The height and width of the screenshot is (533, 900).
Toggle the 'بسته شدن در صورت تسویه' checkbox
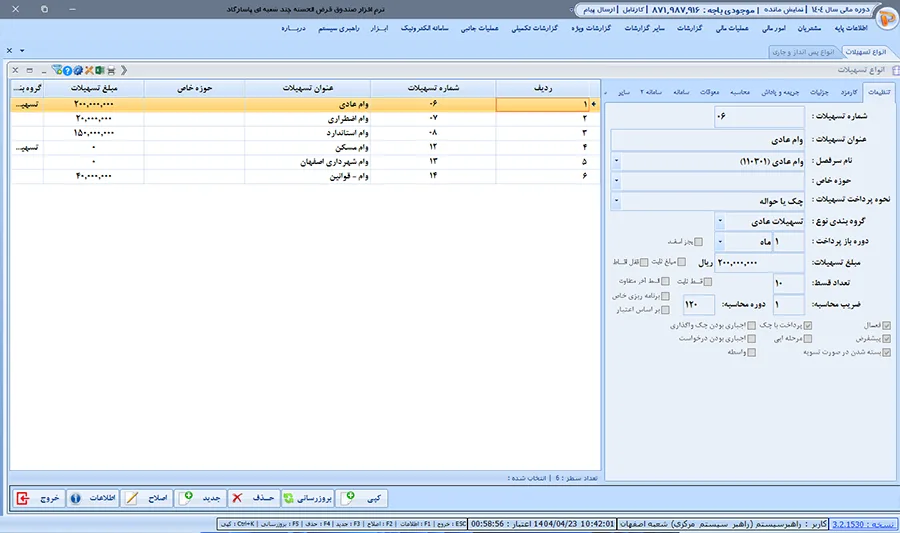point(887,352)
